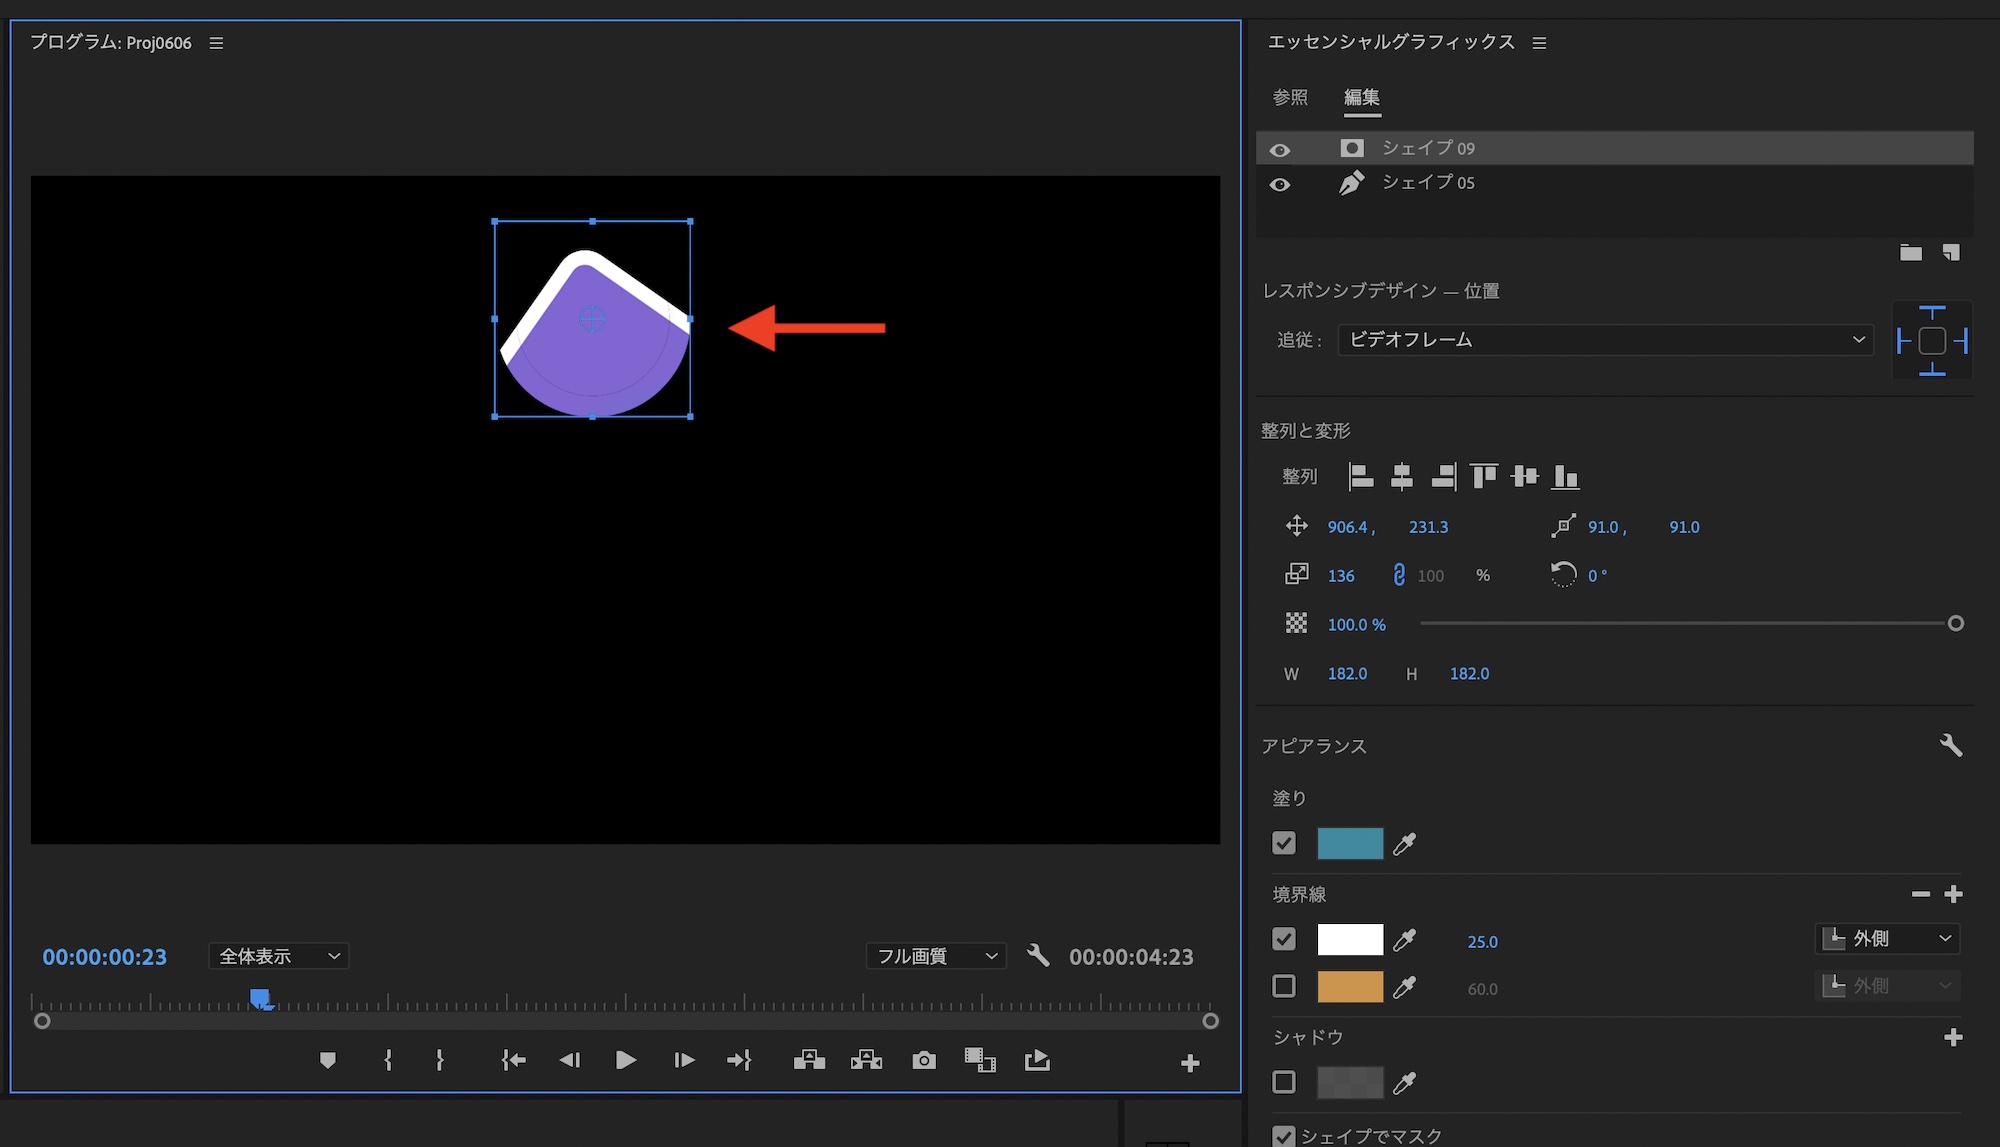Screen dimensions: 2000x1147
Task: Click the white stroke color swatch
Action: click(1350, 940)
